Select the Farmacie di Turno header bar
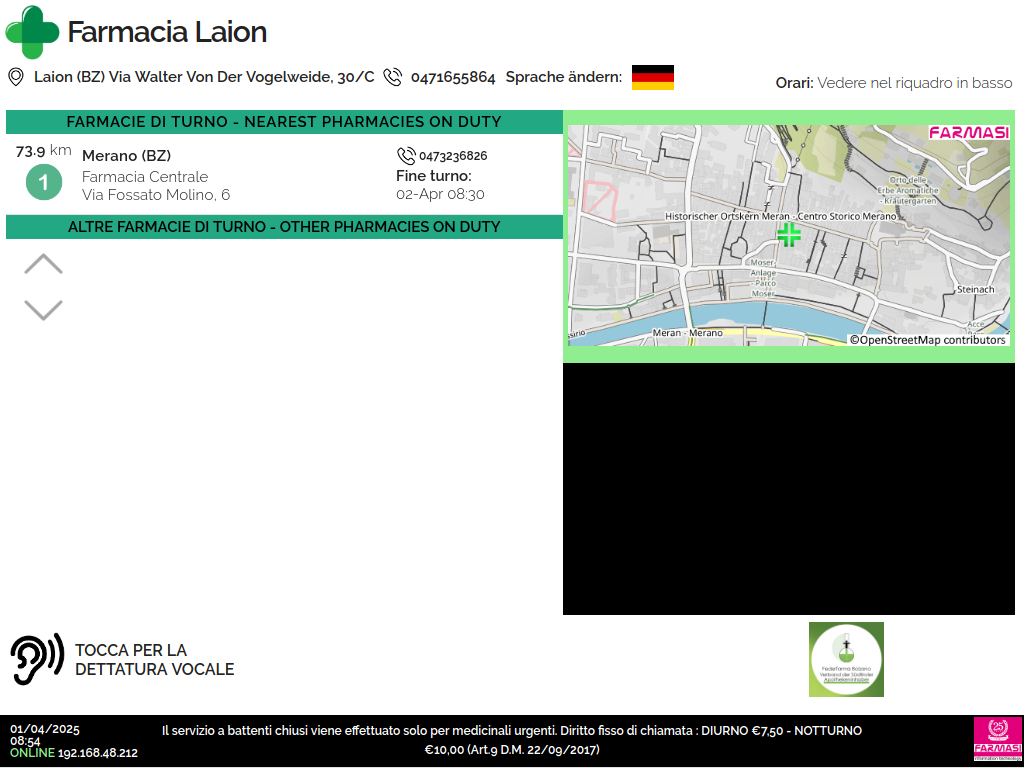1024x768 pixels. coord(284,122)
